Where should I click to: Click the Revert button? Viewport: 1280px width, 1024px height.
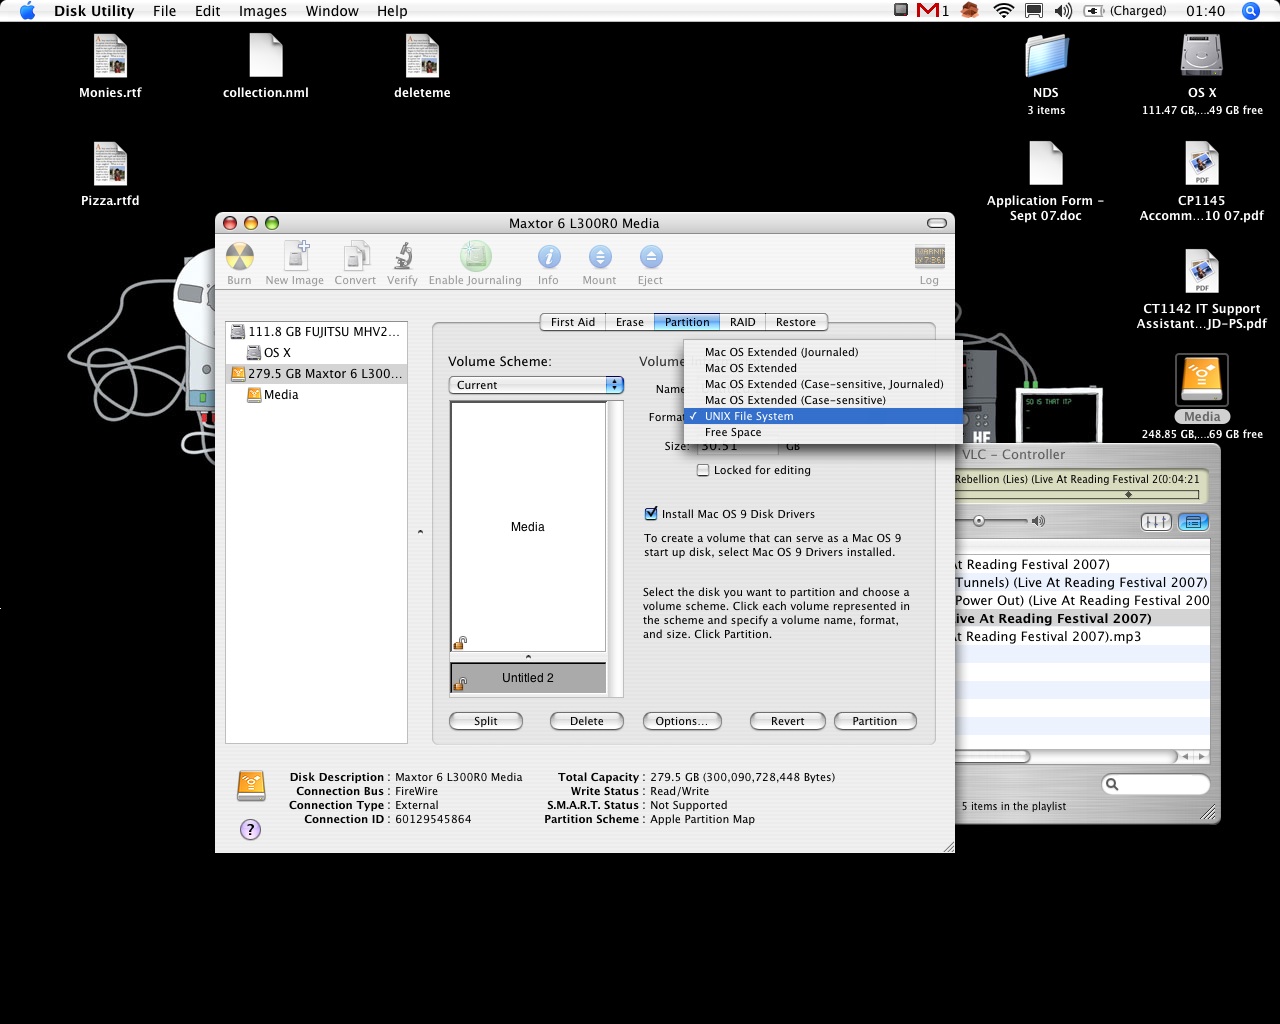pos(788,721)
